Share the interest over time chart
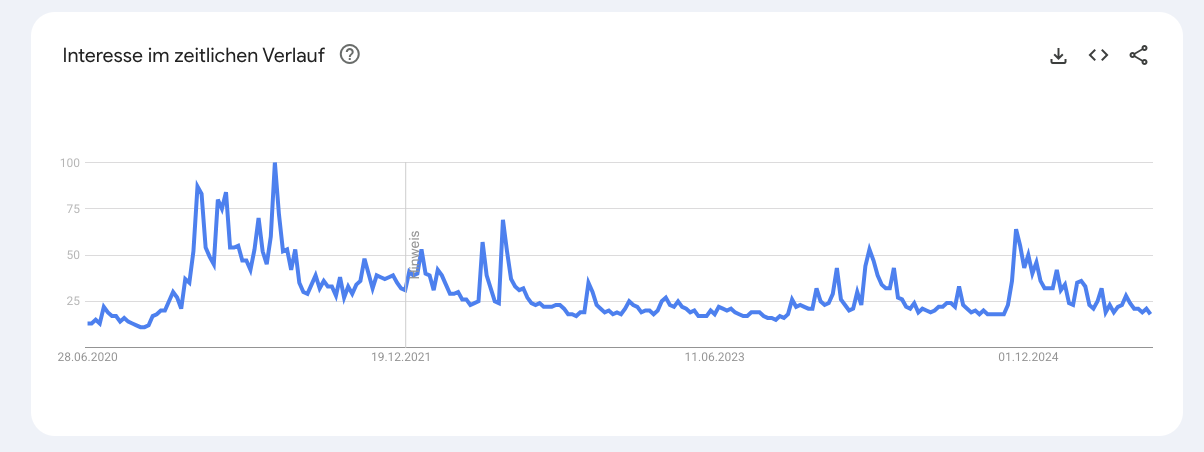 (1138, 55)
